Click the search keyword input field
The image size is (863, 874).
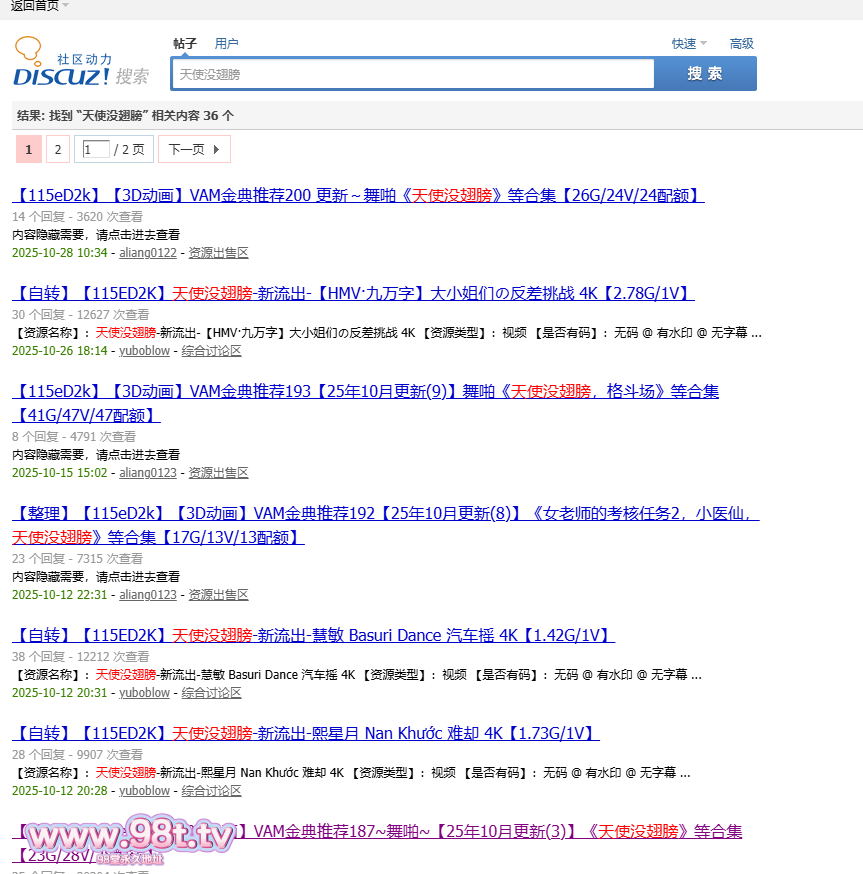[413, 74]
